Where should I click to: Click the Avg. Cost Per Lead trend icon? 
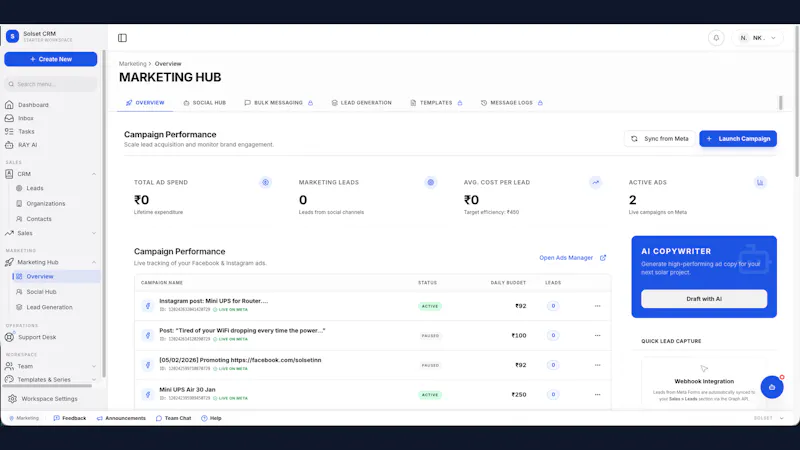tap(595, 182)
